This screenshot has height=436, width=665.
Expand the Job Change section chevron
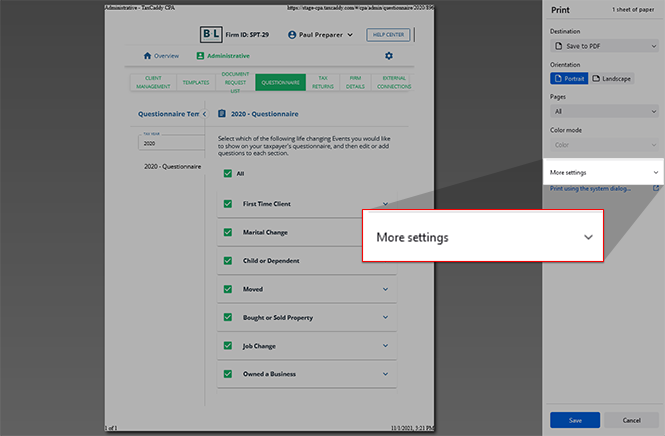(385, 345)
